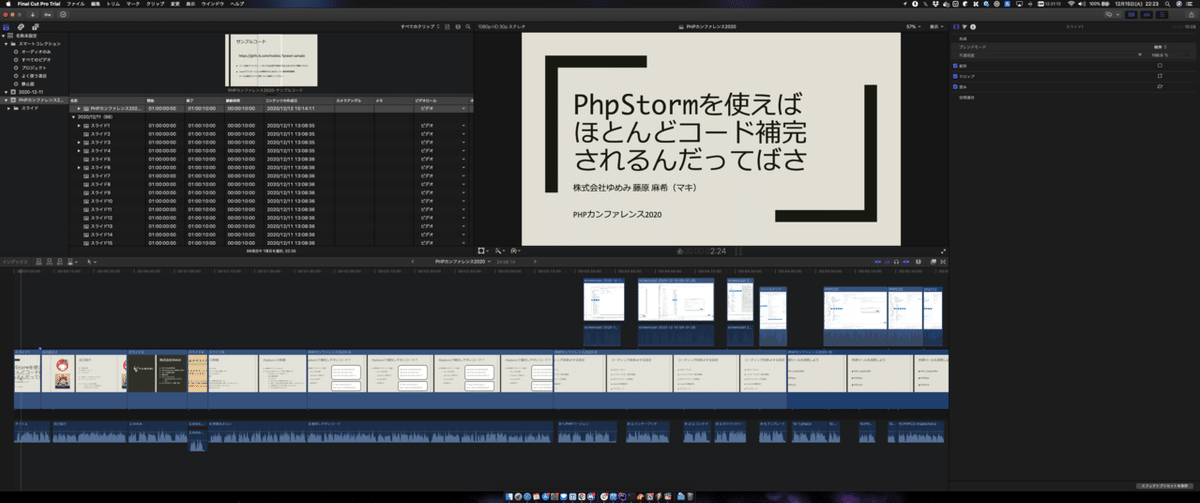This screenshot has height=503, width=1200.
Task: Open clip appearance options in browser
Action: click(458, 26)
